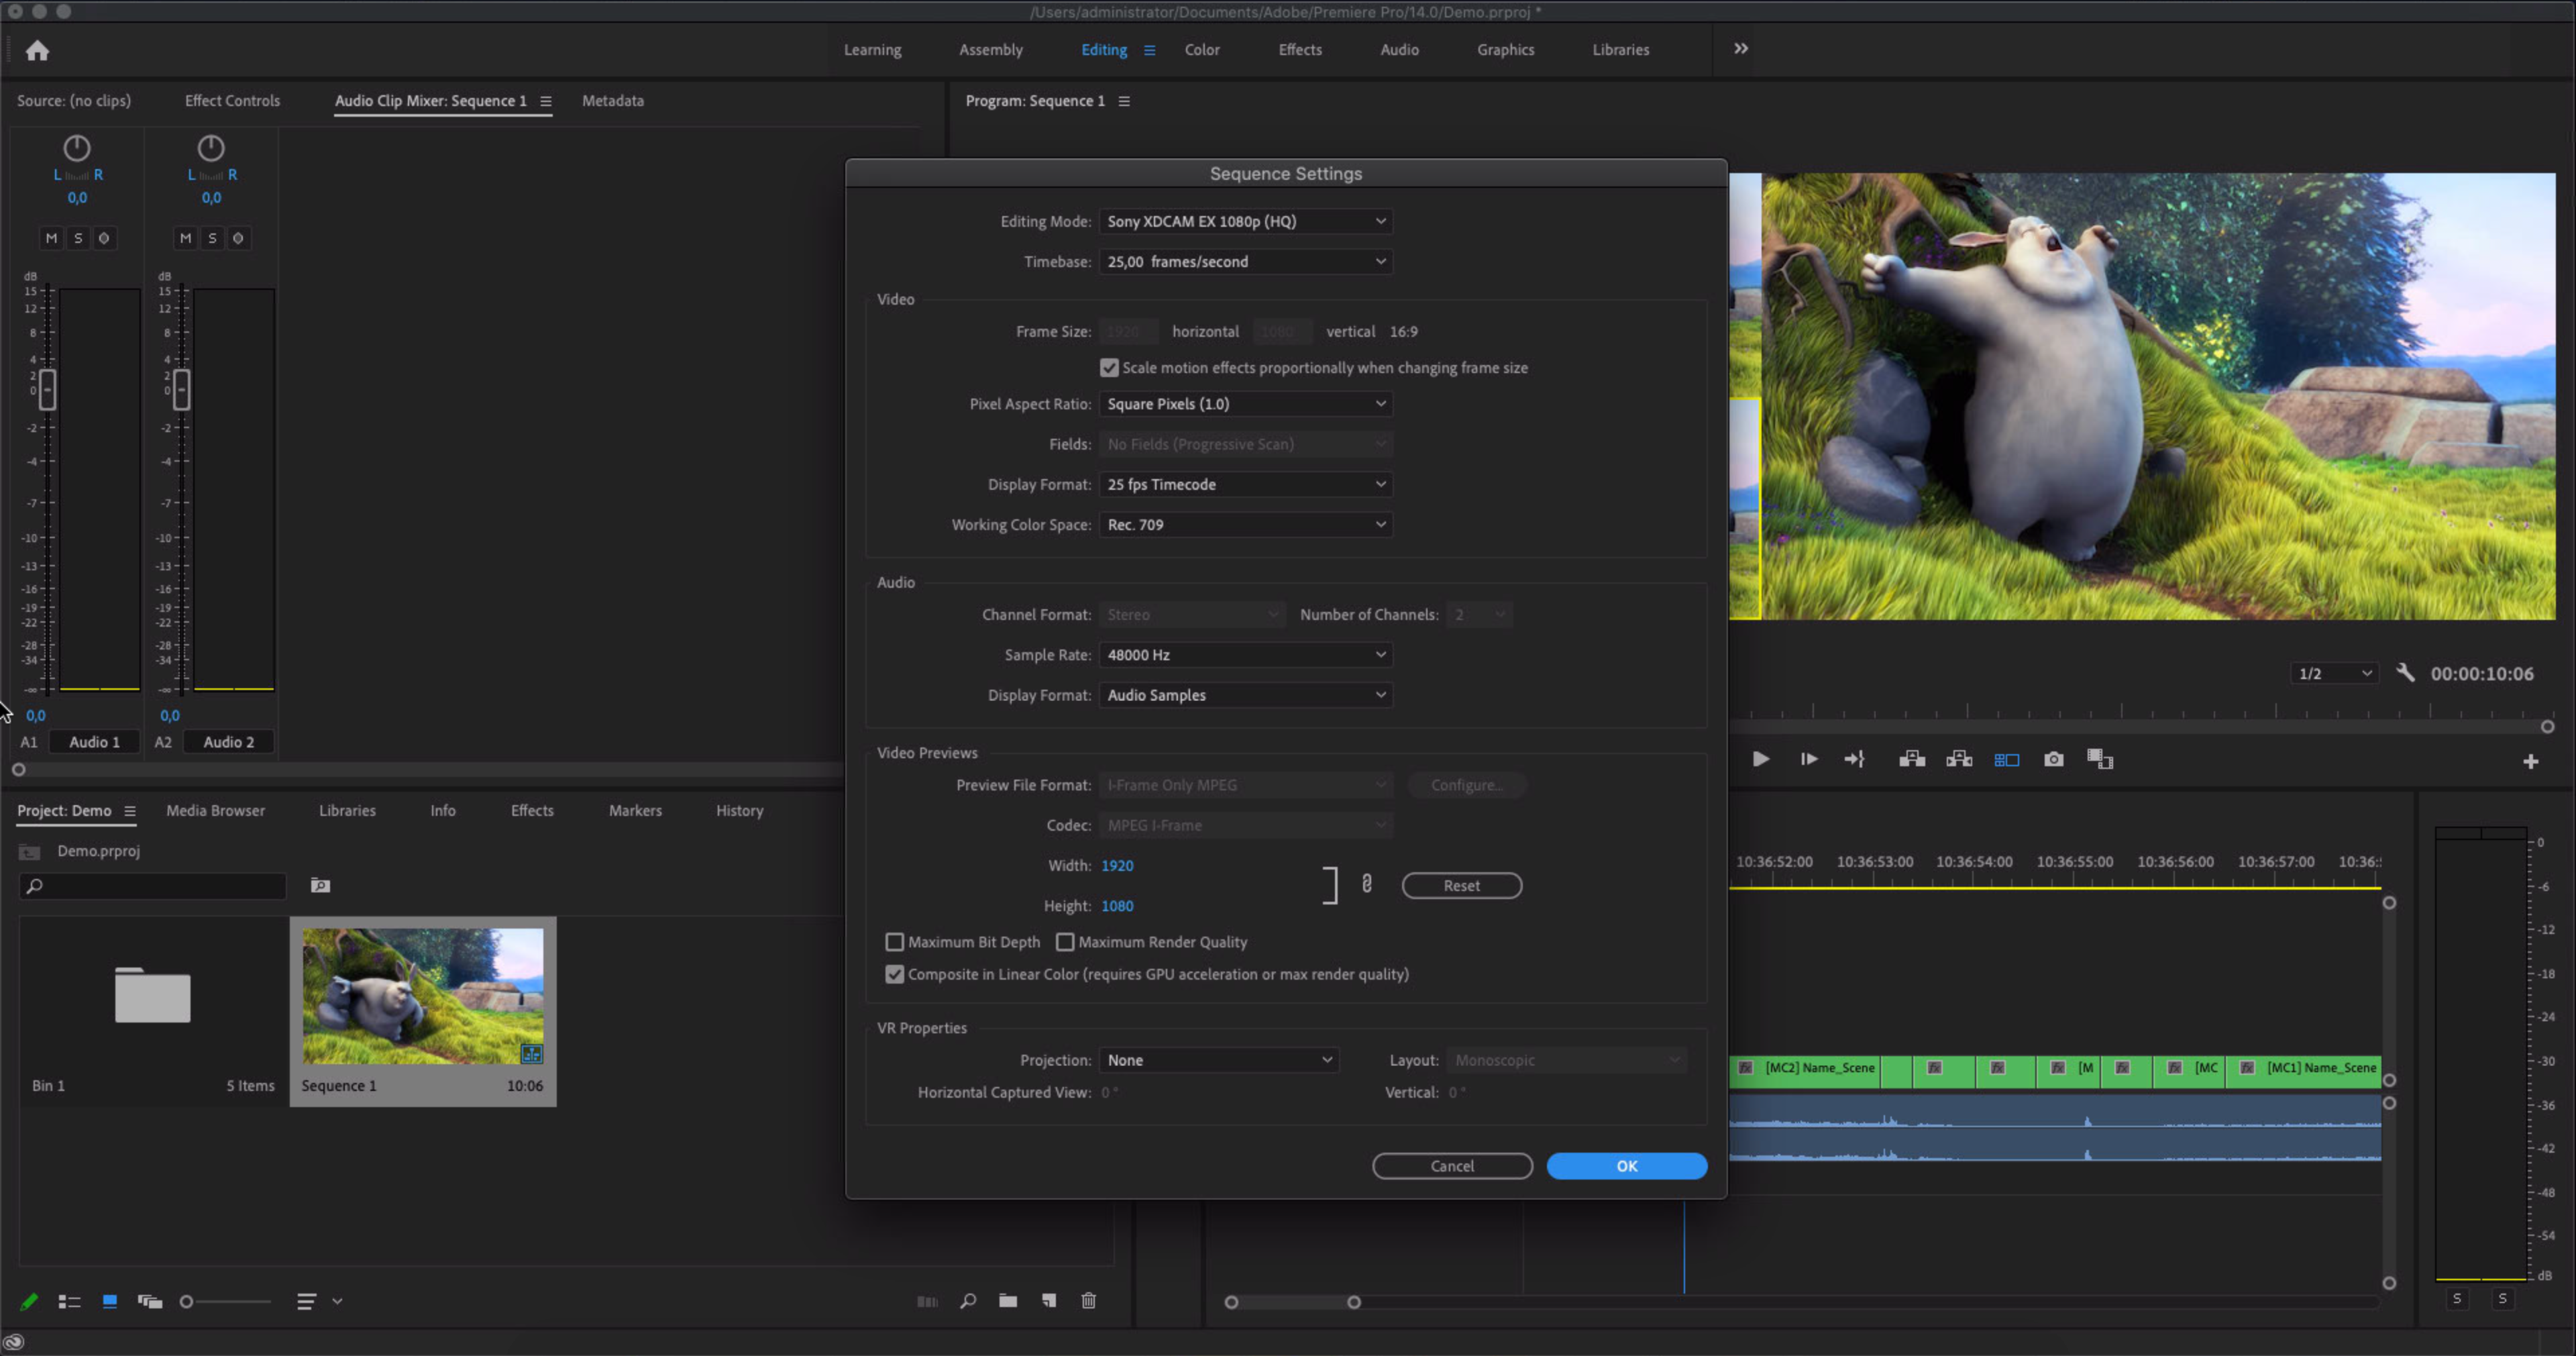Viewport: 2576px width, 1356px height.
Task: Open audio Display Format Audio Samples dropdown
Action: pos(1245,695)
